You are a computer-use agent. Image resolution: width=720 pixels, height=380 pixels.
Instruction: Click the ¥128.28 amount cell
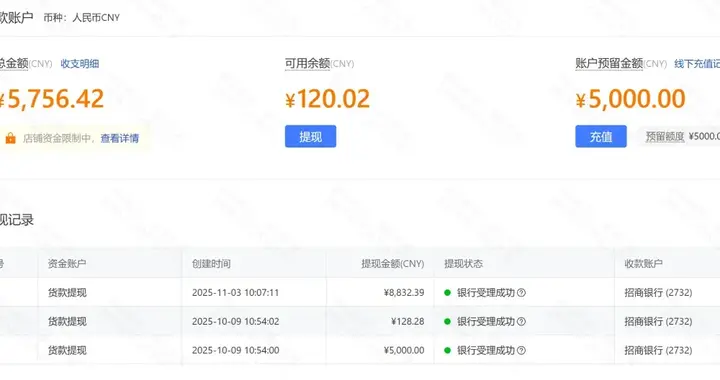pyautogui.click(x=408, y=322)
